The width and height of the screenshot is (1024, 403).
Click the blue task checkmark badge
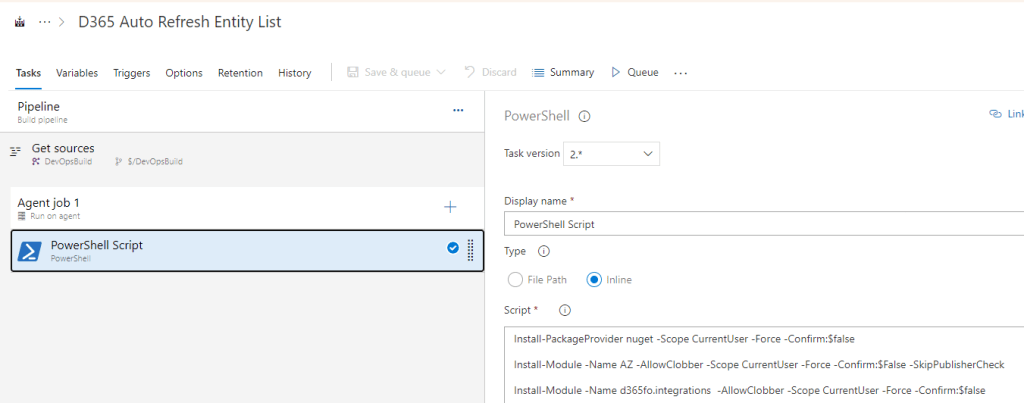(x=453, y=248)
